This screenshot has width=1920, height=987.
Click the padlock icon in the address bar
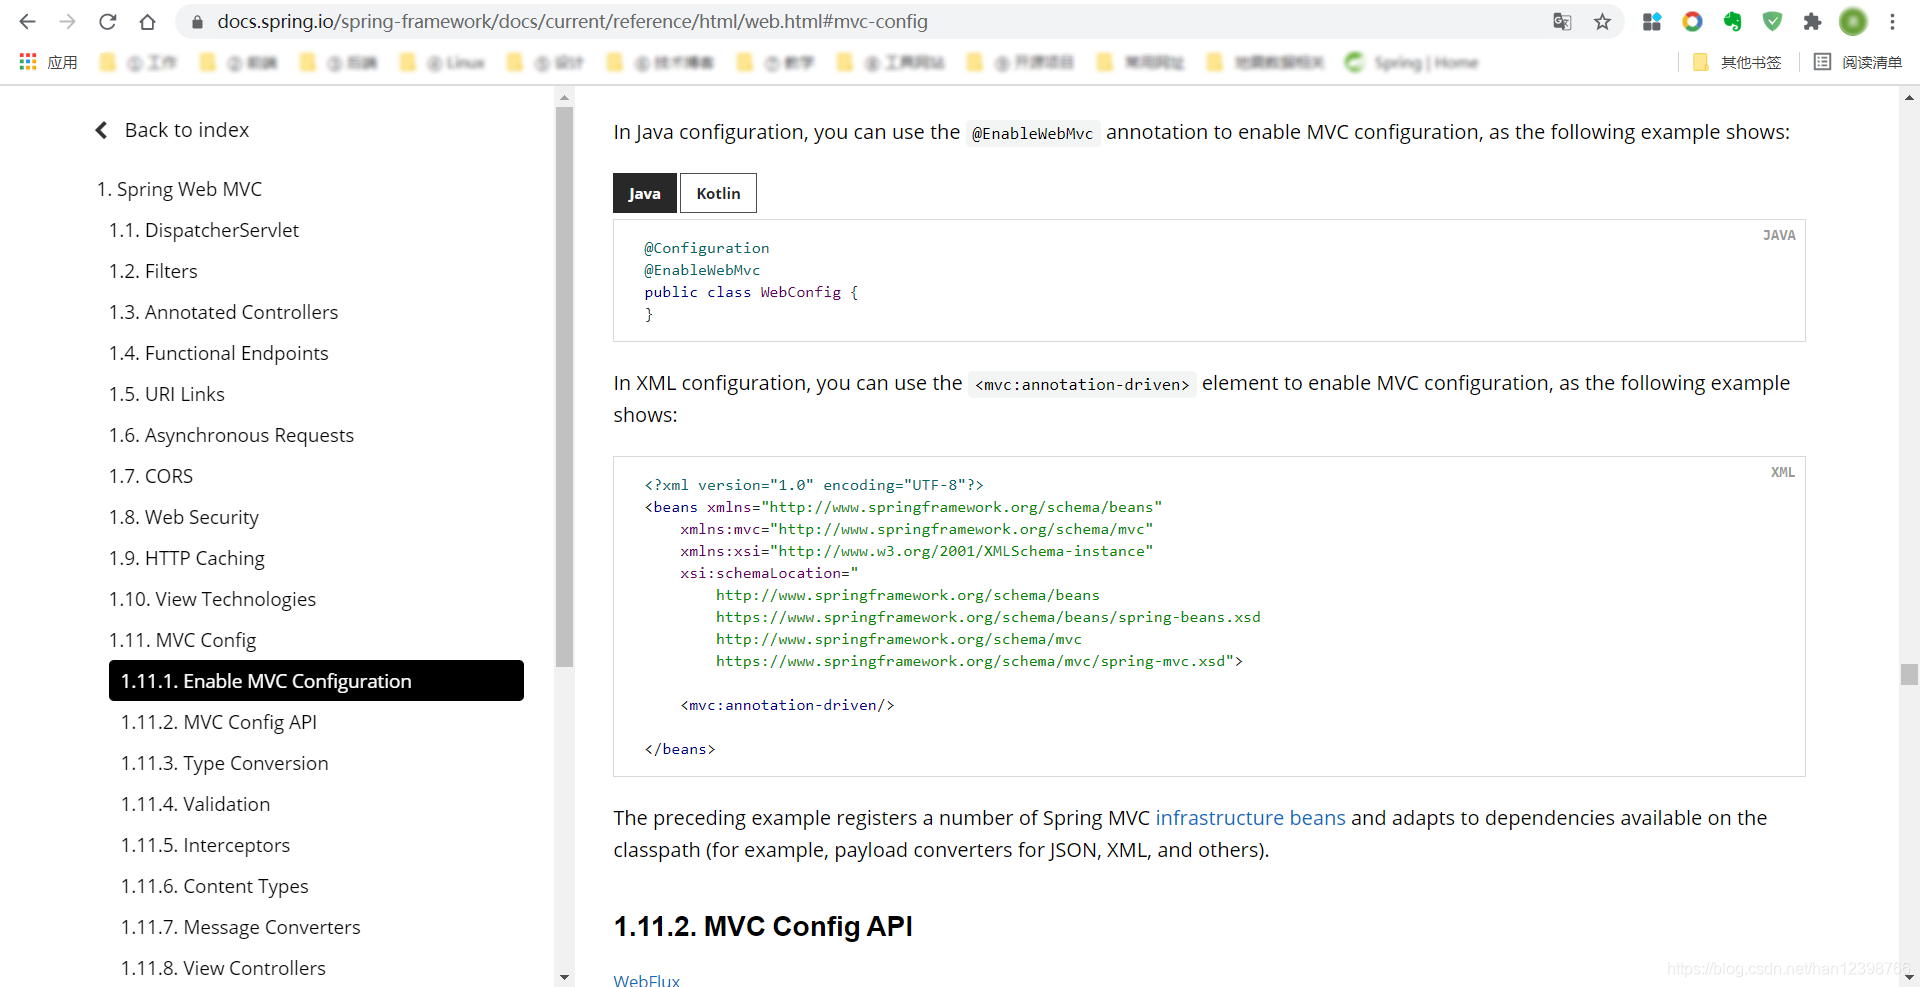pyautogui.click(x=196, y=21)
